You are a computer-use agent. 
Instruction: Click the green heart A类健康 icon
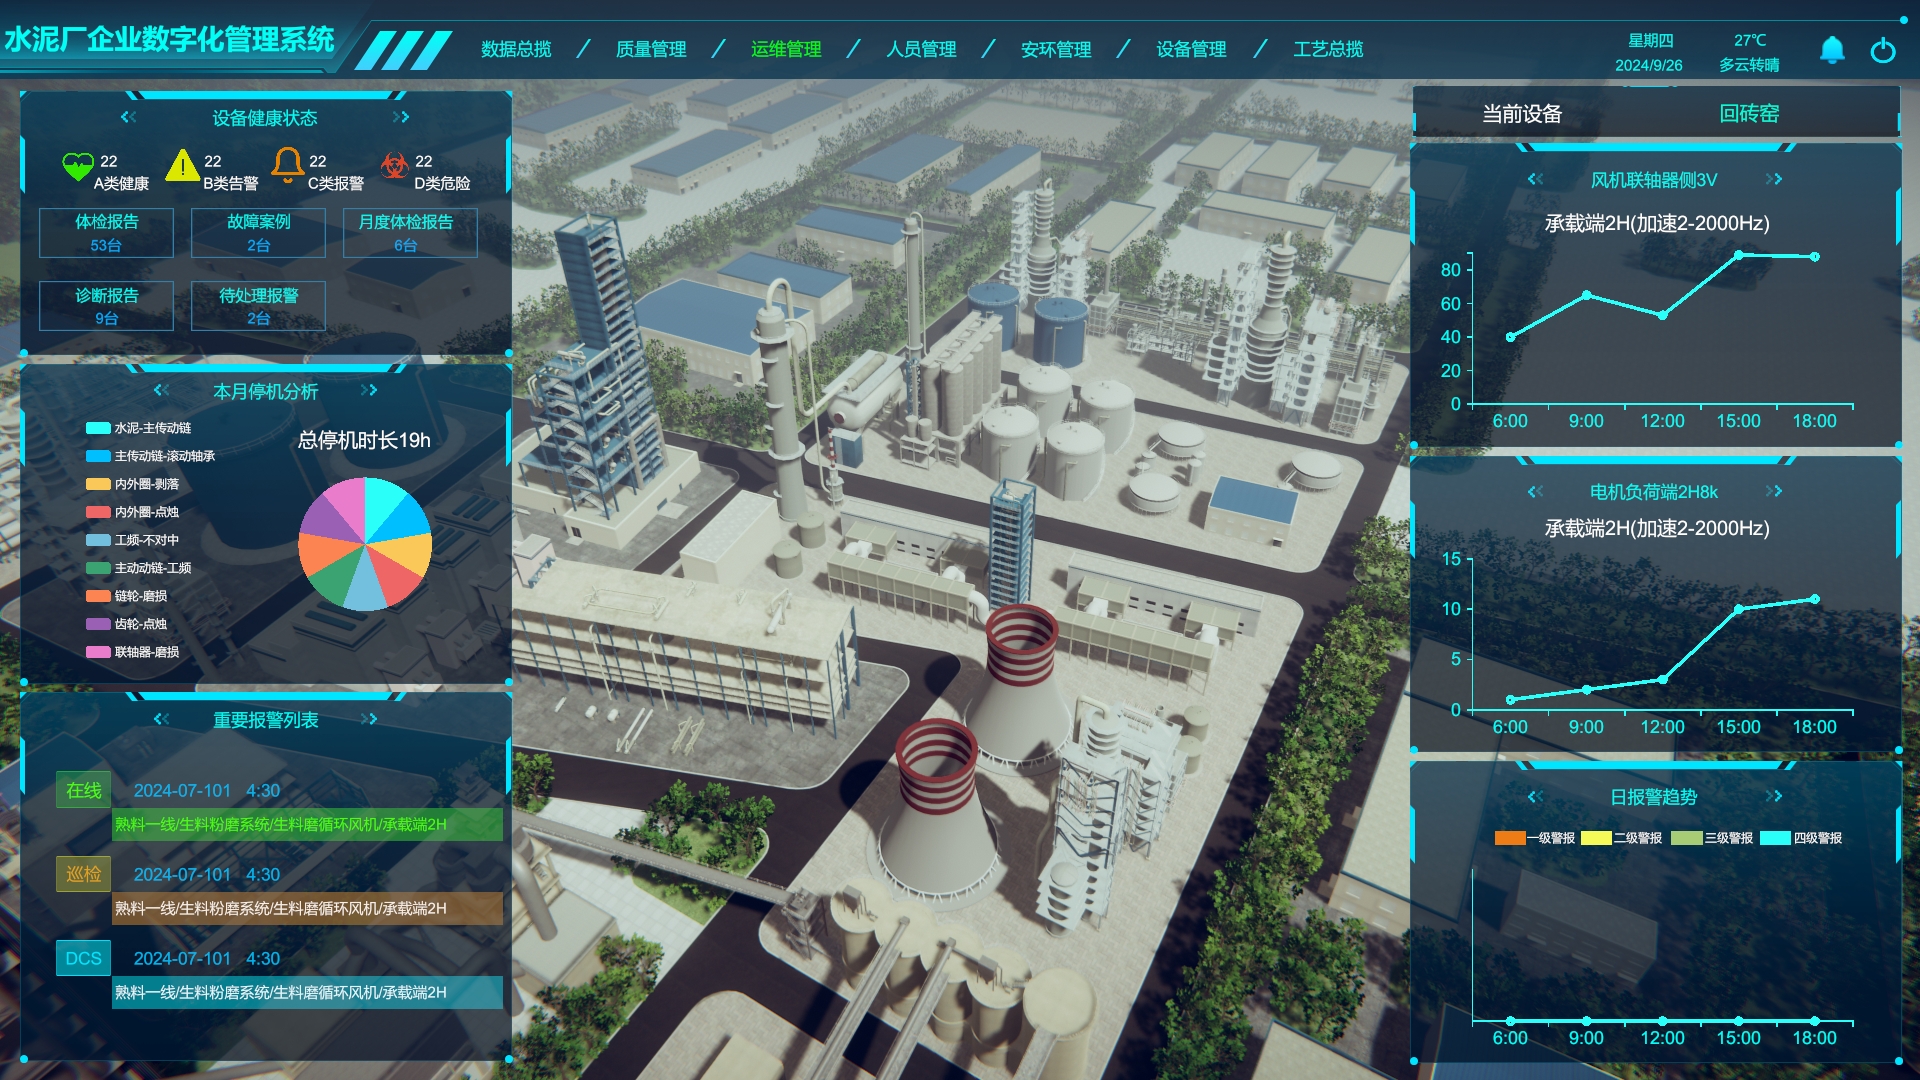[x=77, y=166]
